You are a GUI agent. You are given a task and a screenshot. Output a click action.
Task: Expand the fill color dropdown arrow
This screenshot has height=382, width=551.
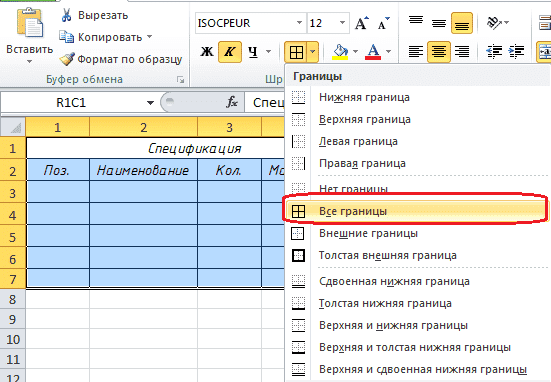coord(355,52)
